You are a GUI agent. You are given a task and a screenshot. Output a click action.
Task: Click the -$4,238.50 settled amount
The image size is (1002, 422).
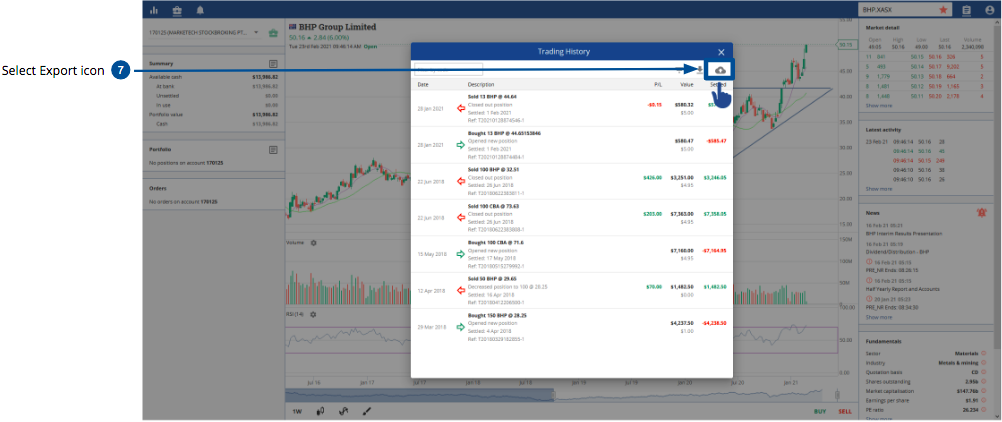[715, 324]
